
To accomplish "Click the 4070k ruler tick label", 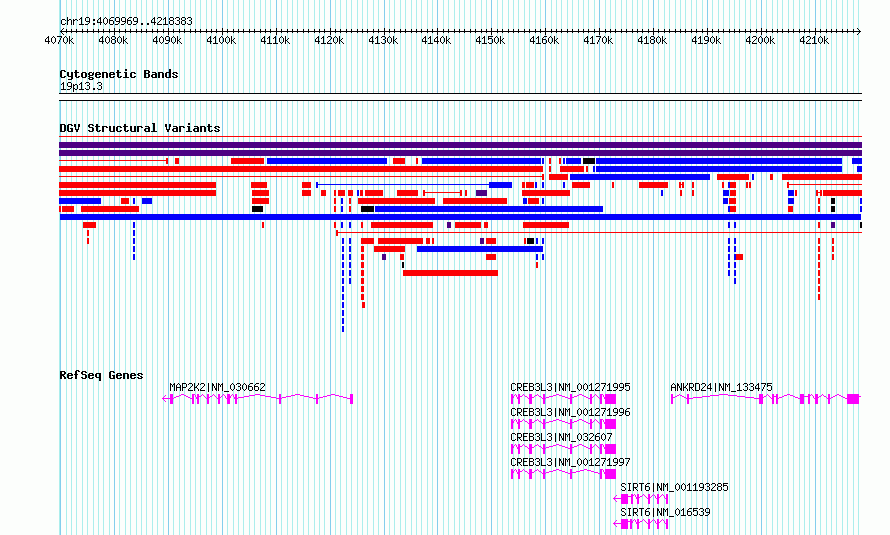I will [x=60, y=40].
